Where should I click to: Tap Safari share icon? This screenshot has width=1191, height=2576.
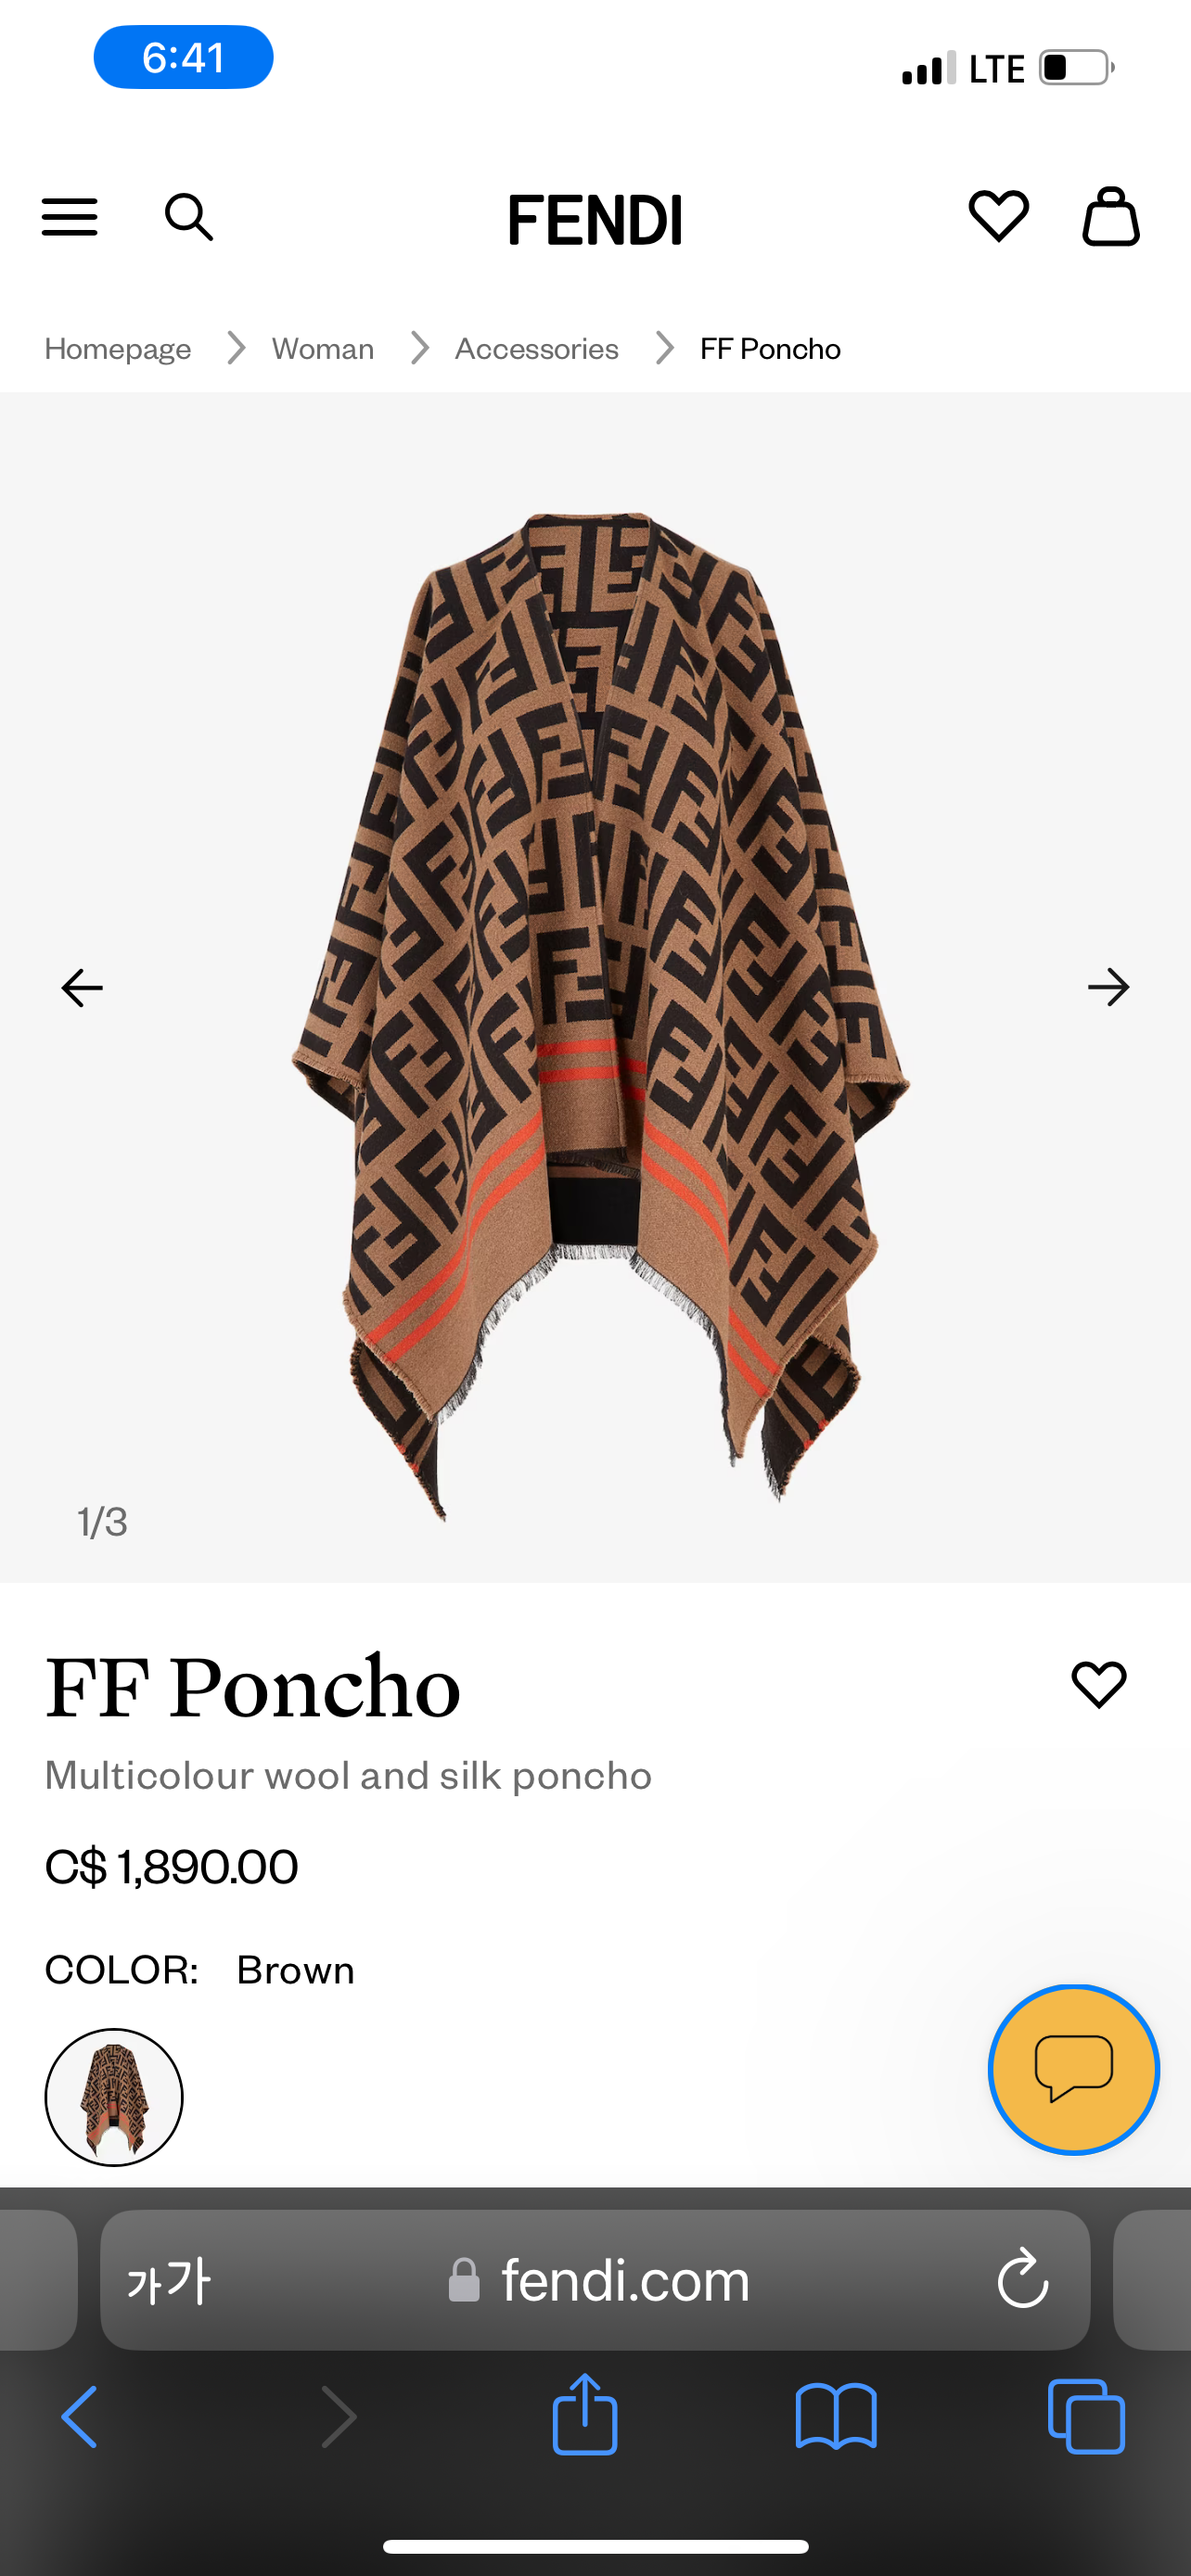pos(585,2414)
